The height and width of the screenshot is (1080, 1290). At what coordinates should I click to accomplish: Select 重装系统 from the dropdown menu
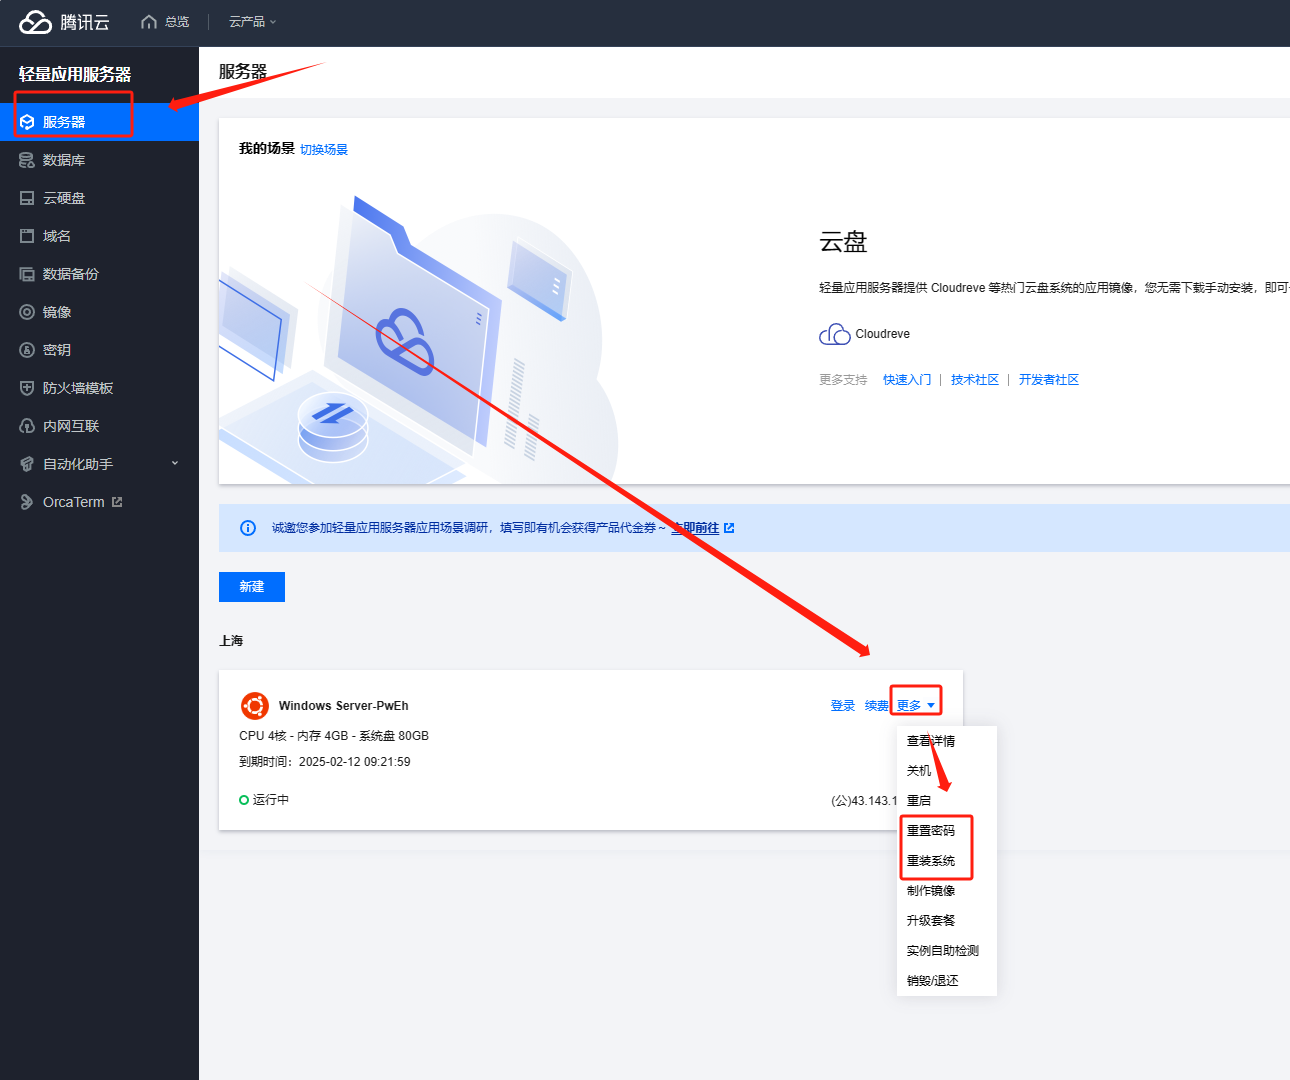930,861
